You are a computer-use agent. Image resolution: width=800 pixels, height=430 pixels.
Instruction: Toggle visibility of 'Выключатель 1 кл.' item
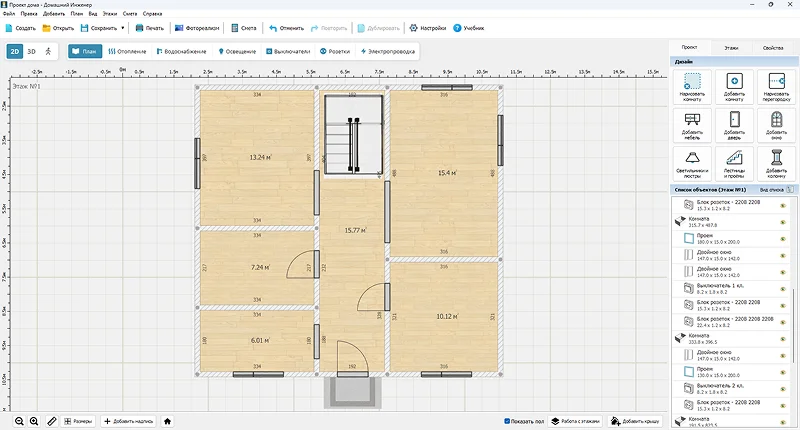pyautogui.click(x=782, y=287)
